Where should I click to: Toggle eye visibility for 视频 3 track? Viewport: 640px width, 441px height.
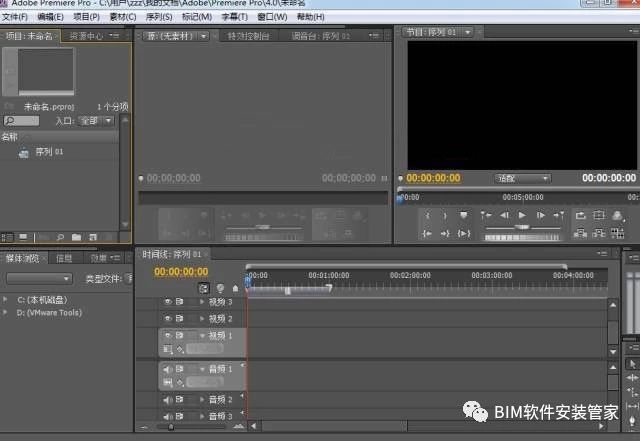(x=168, y=302)
